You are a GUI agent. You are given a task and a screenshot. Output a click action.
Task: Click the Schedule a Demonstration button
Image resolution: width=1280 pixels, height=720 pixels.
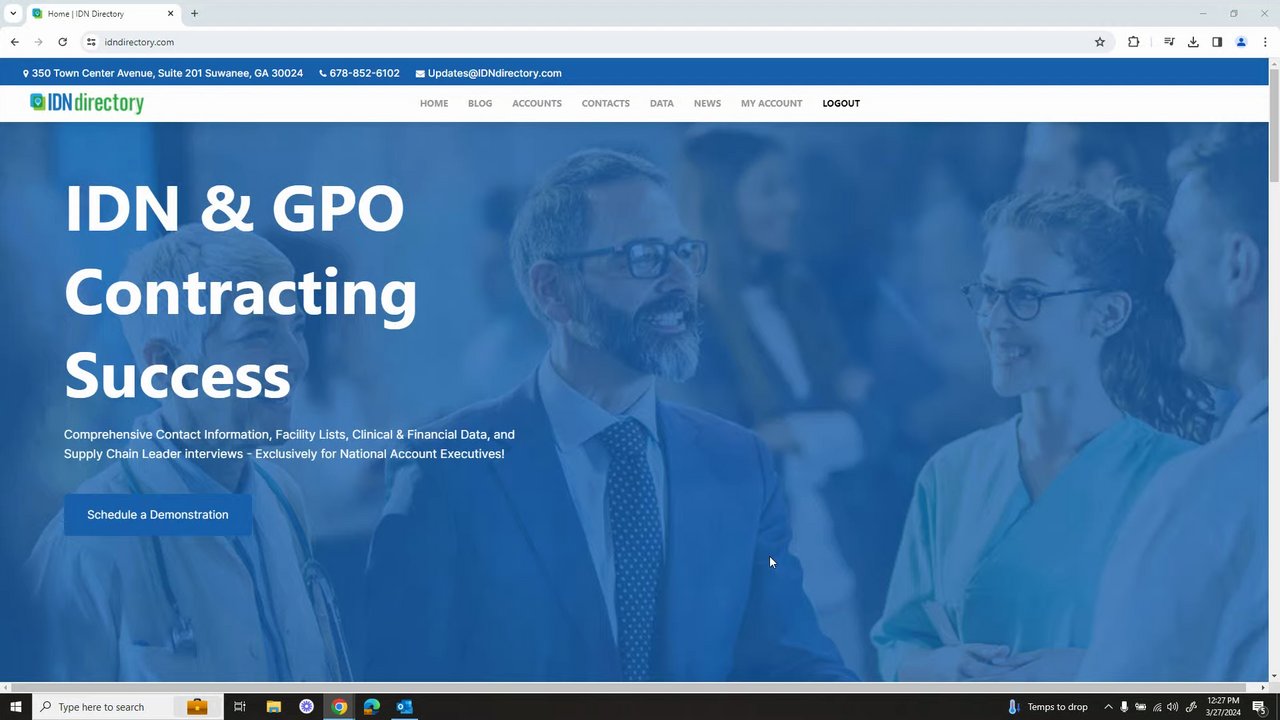tap(158, 515)
